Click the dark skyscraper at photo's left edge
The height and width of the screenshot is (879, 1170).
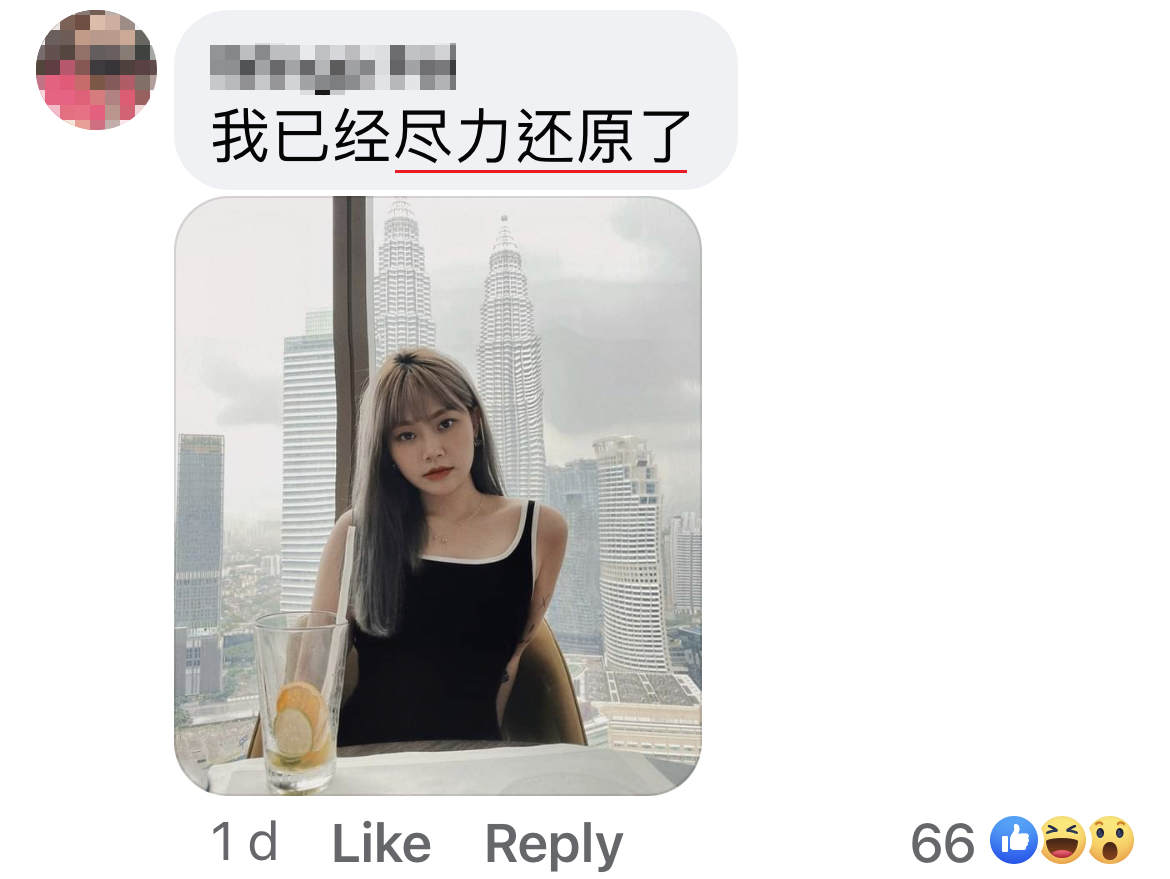(x=199, y=532)
